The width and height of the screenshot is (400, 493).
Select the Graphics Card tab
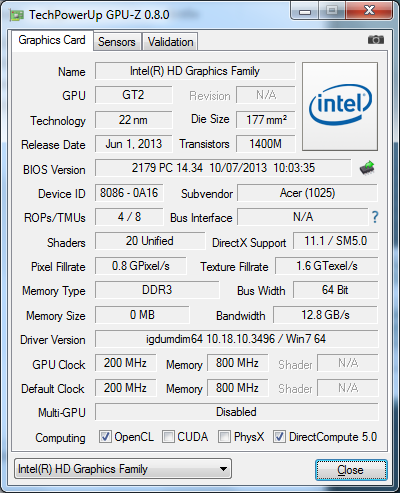pyautogui.click(x=52, y=41)
